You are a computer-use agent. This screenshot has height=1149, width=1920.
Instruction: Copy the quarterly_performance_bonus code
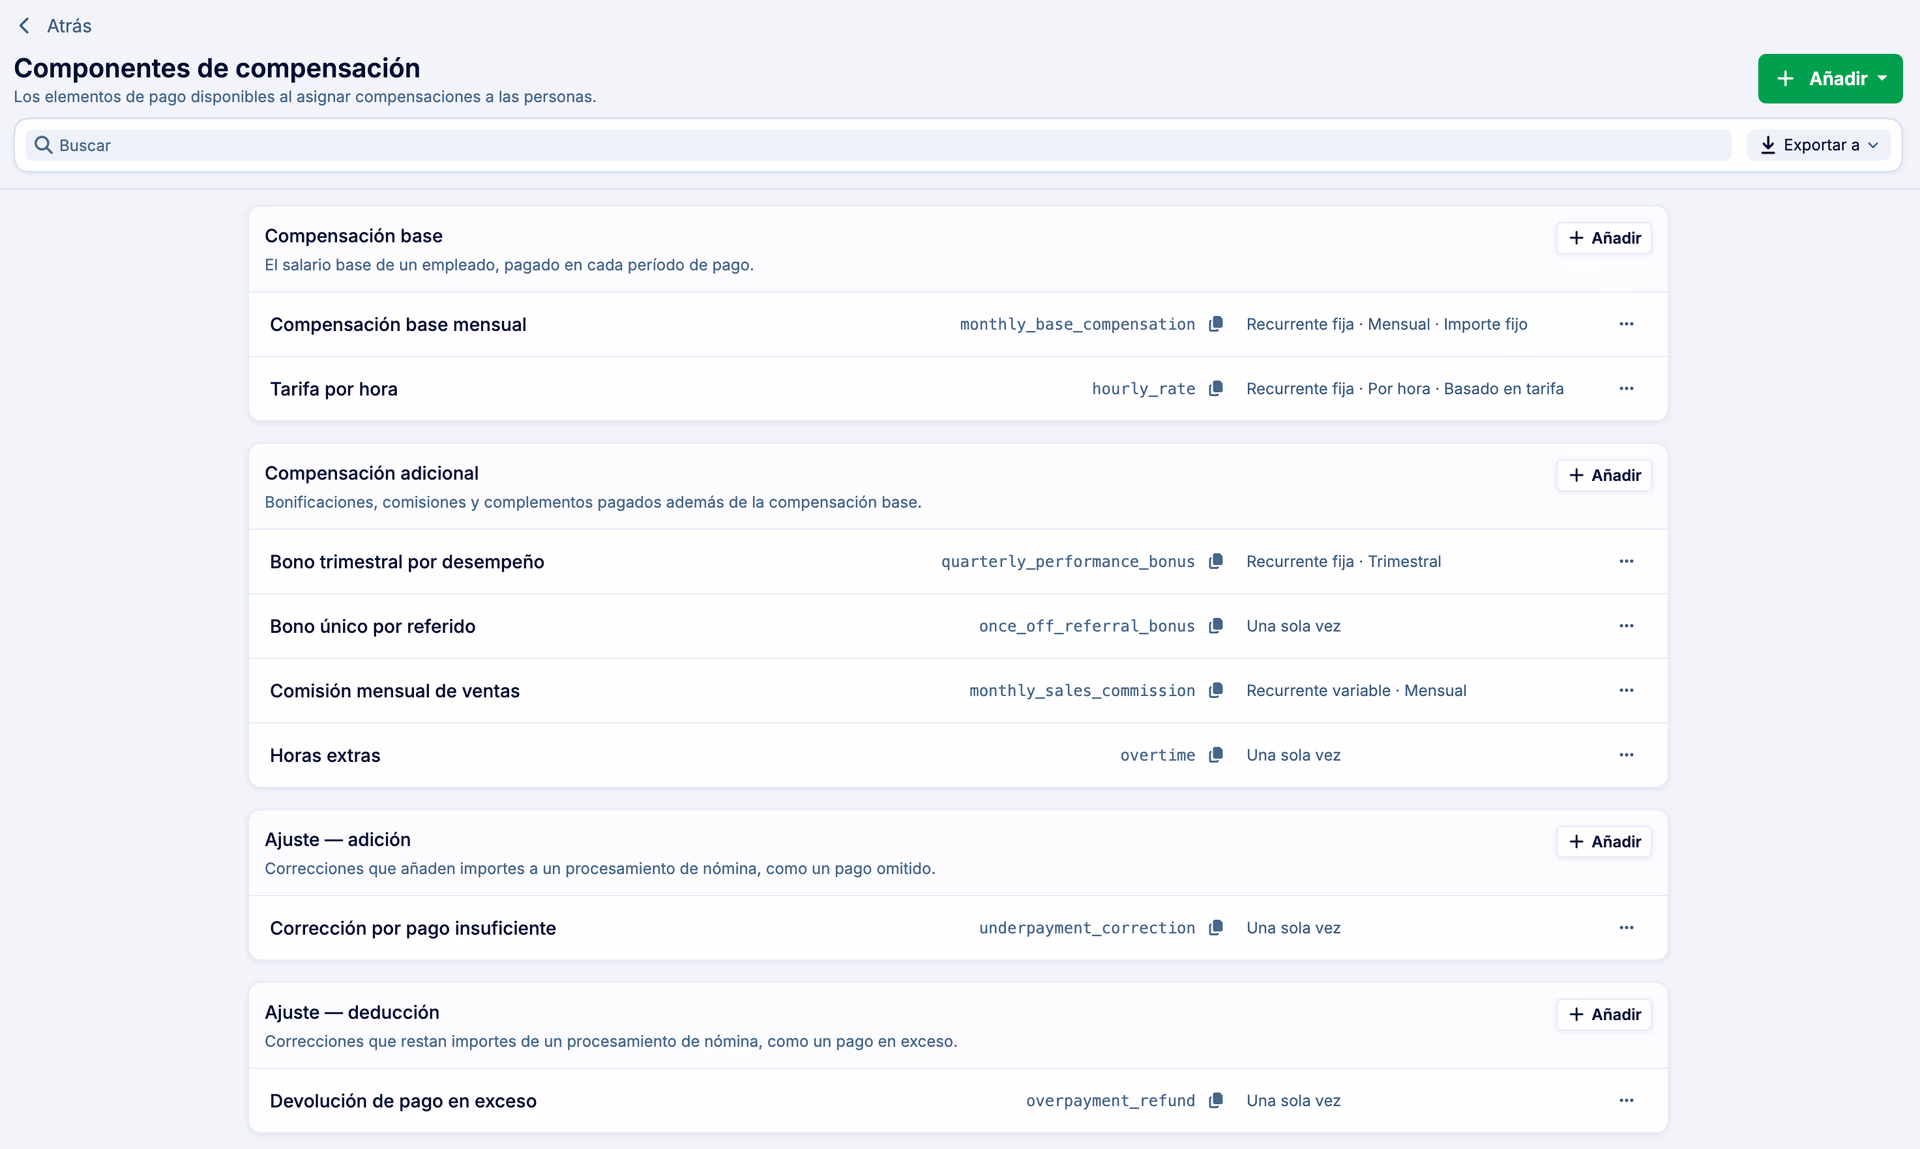(1215, 562)
